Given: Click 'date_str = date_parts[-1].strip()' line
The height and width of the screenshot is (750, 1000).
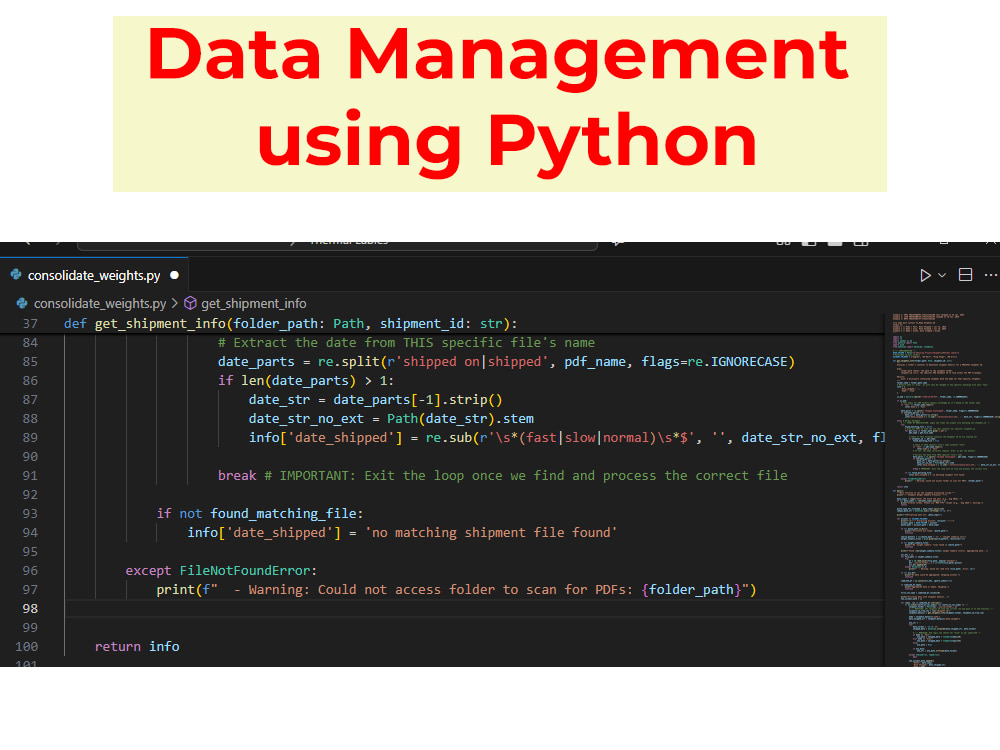Looking at the screenshot, I should click(376, 400).
